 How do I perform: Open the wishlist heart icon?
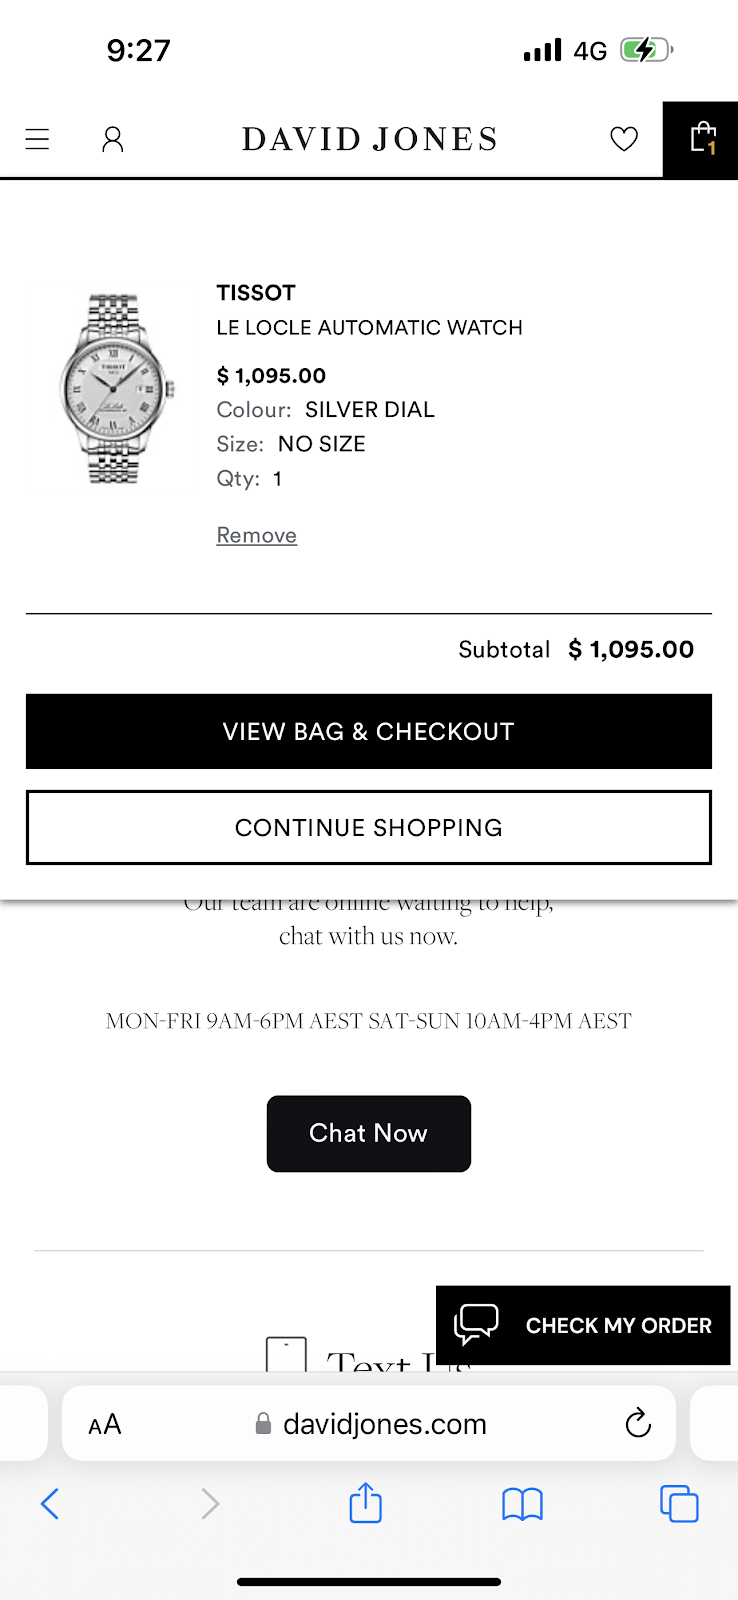(624, 139)
